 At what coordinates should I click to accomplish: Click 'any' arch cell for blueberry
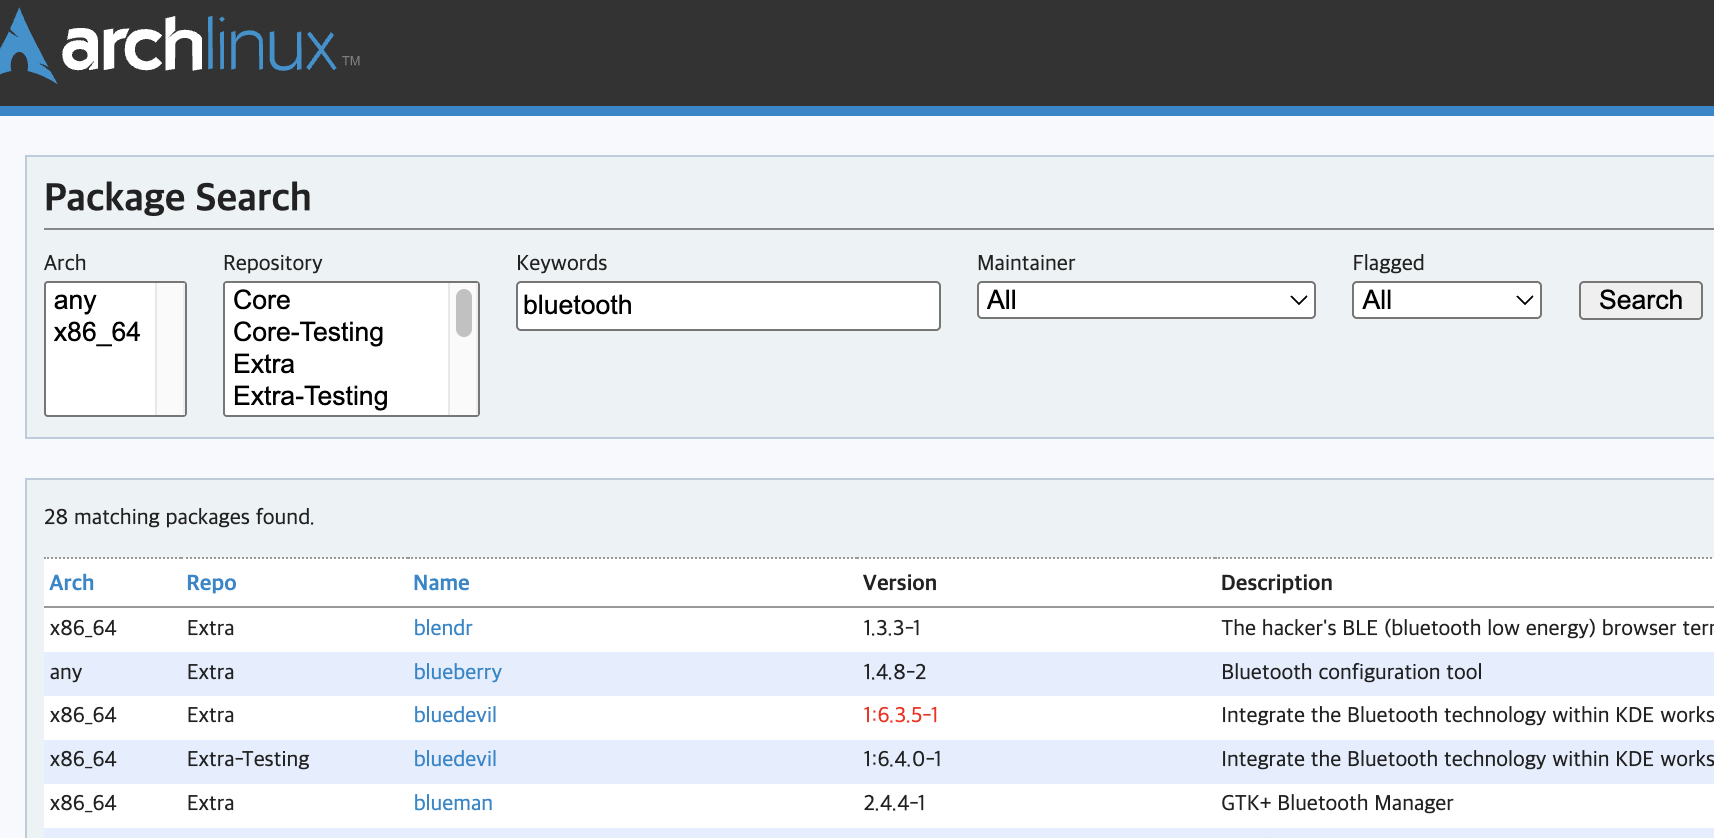tap(66, 672)
